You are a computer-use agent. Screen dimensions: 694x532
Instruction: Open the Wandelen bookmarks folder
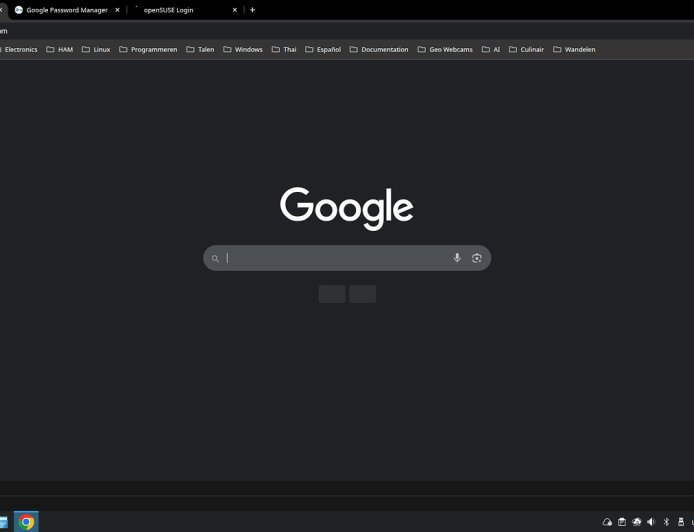click(x=574, y=49)
